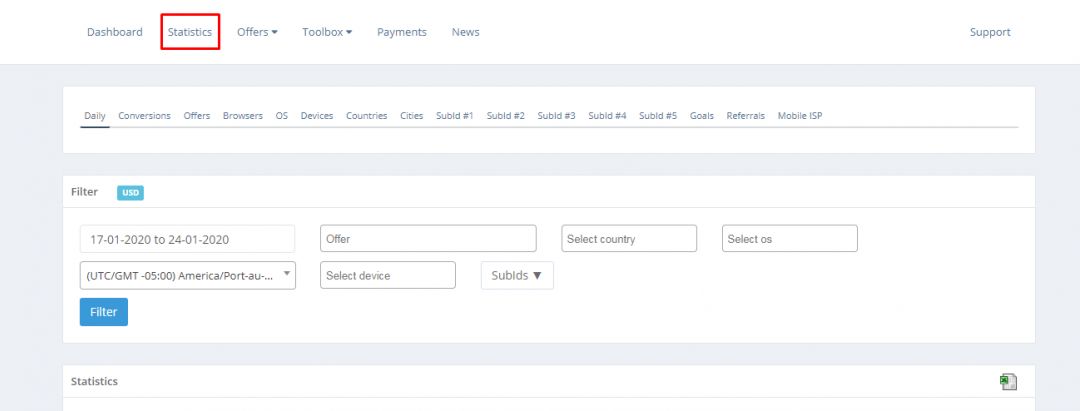1080x411 pixels.
Task: Open the Goals statistics tab
Action: click(x=701, y=116)
